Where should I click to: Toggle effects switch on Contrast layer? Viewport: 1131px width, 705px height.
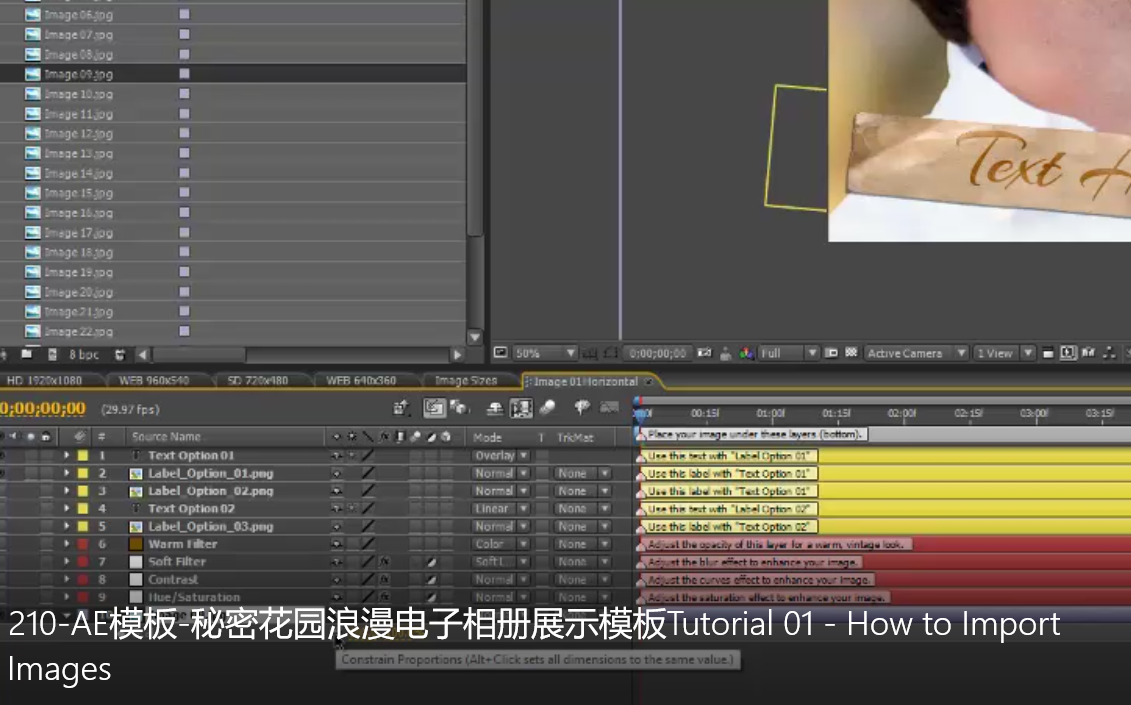click(385, 579)
